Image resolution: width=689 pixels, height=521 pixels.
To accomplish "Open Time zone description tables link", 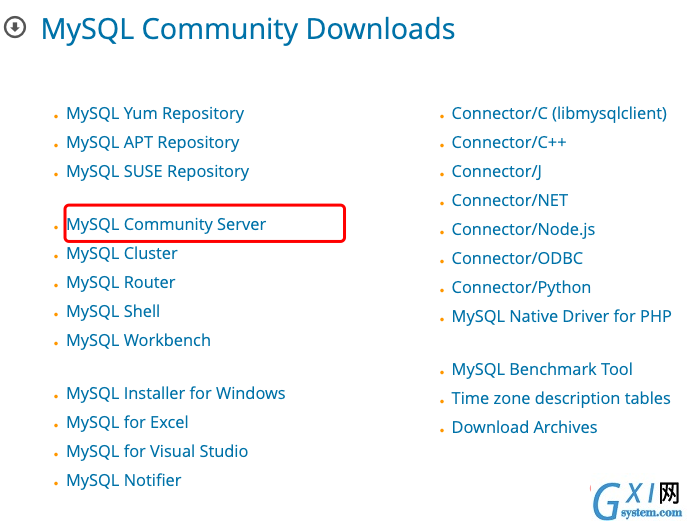I will (561, 398).
